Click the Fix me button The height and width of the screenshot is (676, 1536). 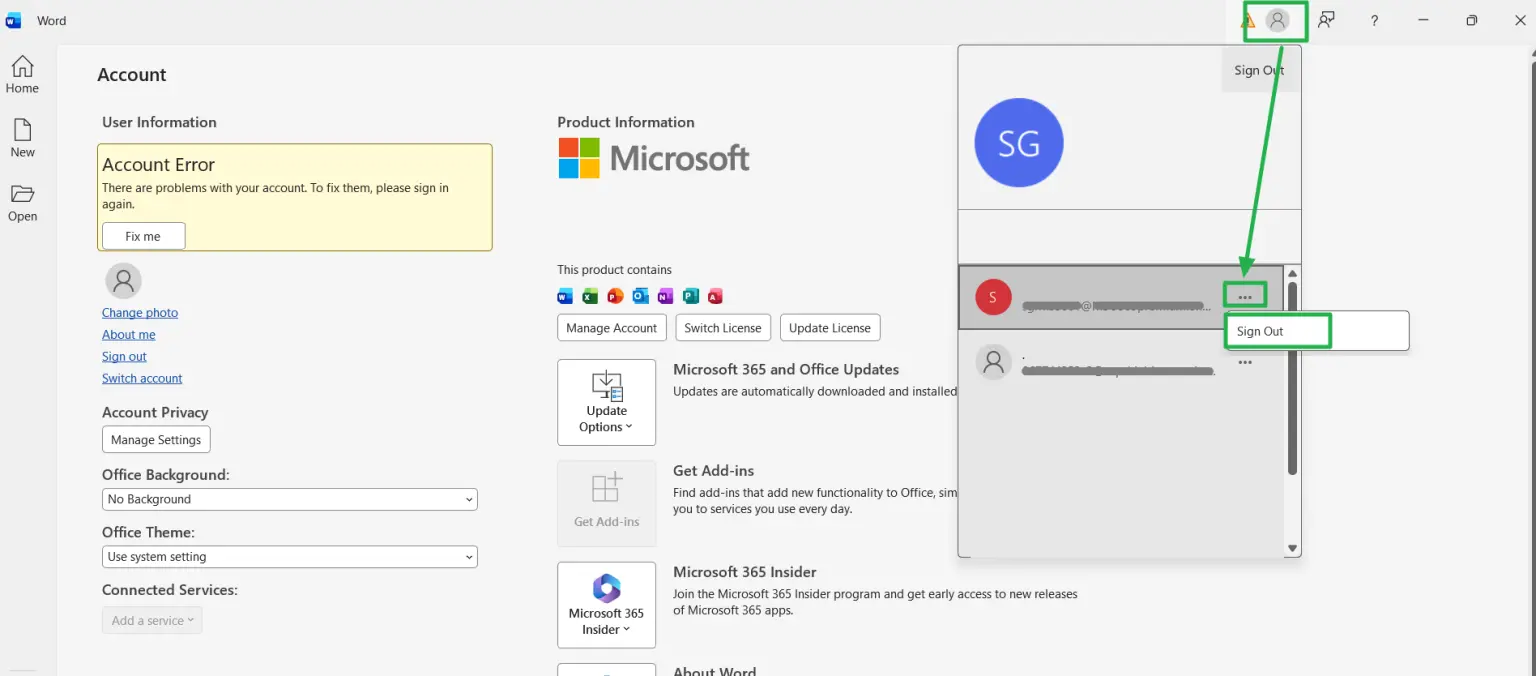point(143,236)
